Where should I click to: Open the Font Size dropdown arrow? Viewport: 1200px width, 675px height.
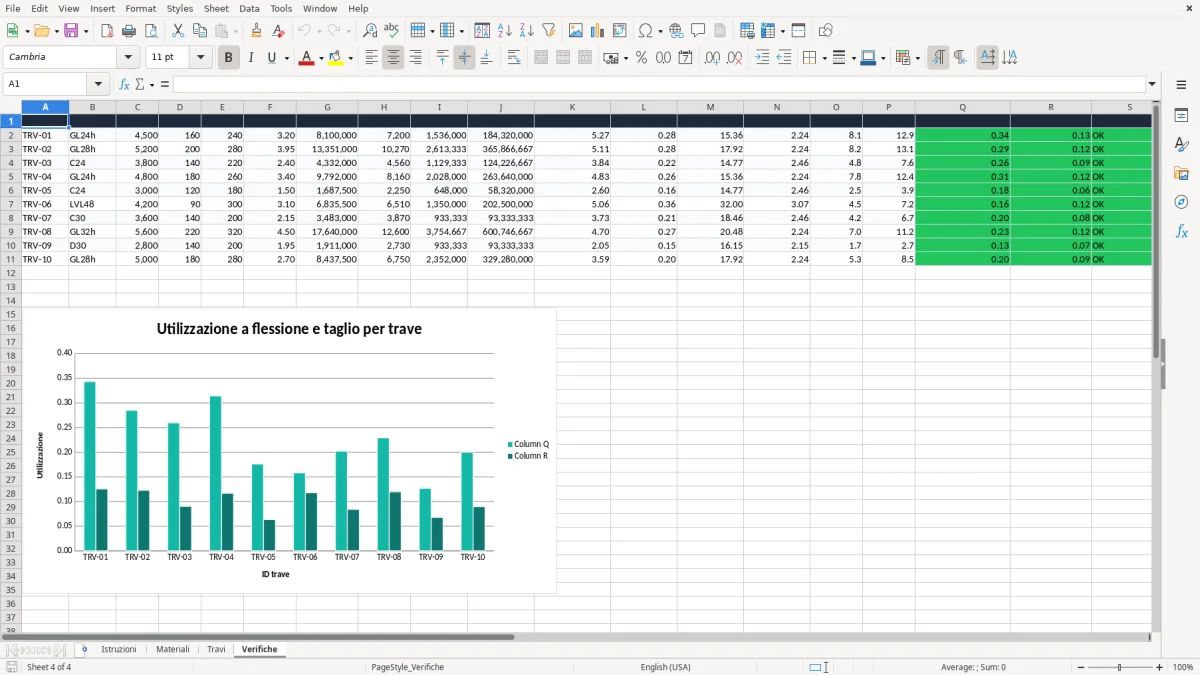click(201, 57)
